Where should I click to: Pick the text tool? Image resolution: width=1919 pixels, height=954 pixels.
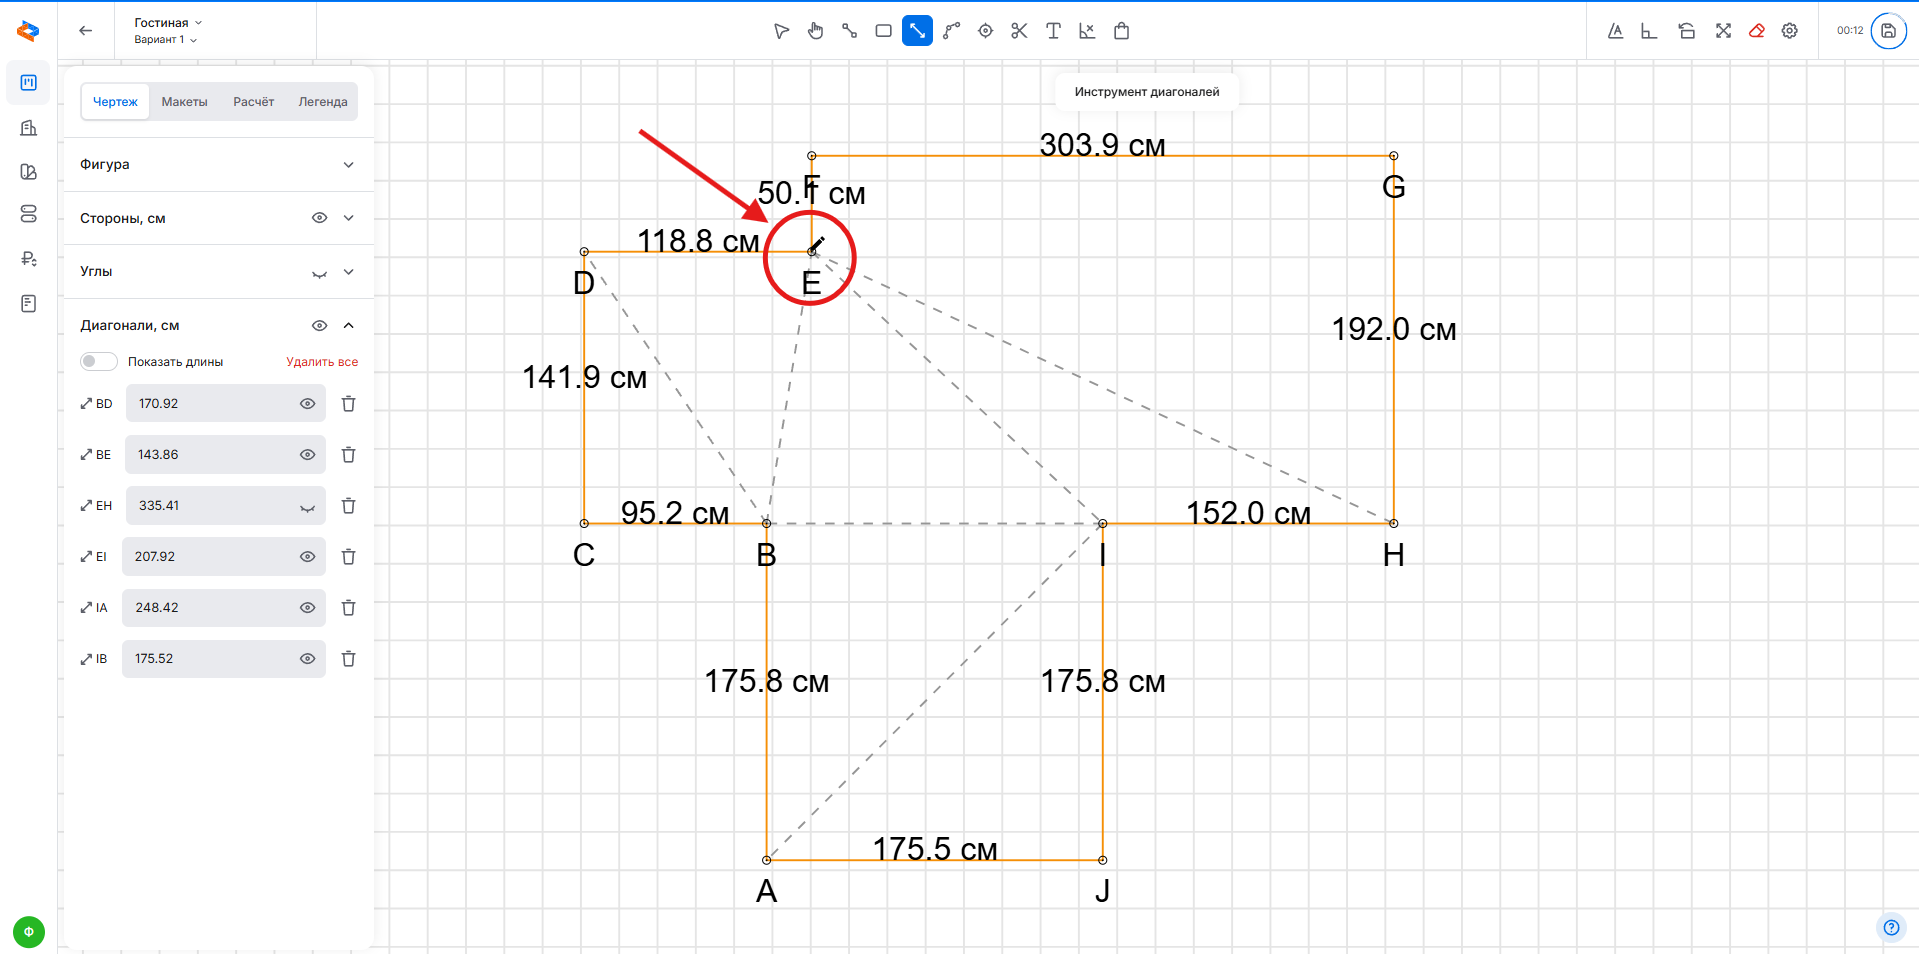[1053, 31]
